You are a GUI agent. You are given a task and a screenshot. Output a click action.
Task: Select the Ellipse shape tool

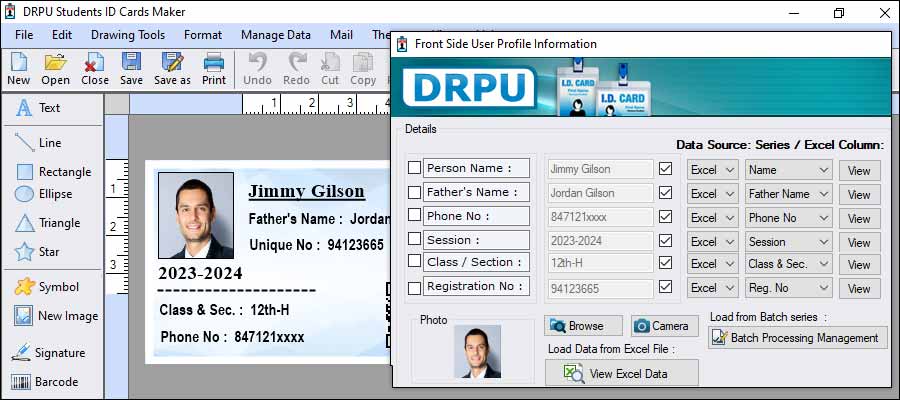44,194
